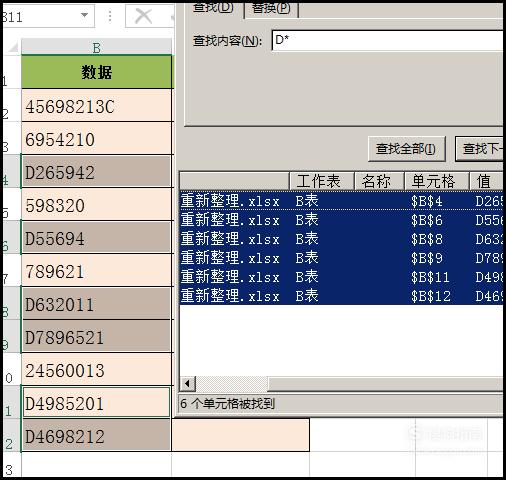The height and width of the screenshot is (480, 506).
Task: Click the 名称 column header
Action: [x=379, y=181]
